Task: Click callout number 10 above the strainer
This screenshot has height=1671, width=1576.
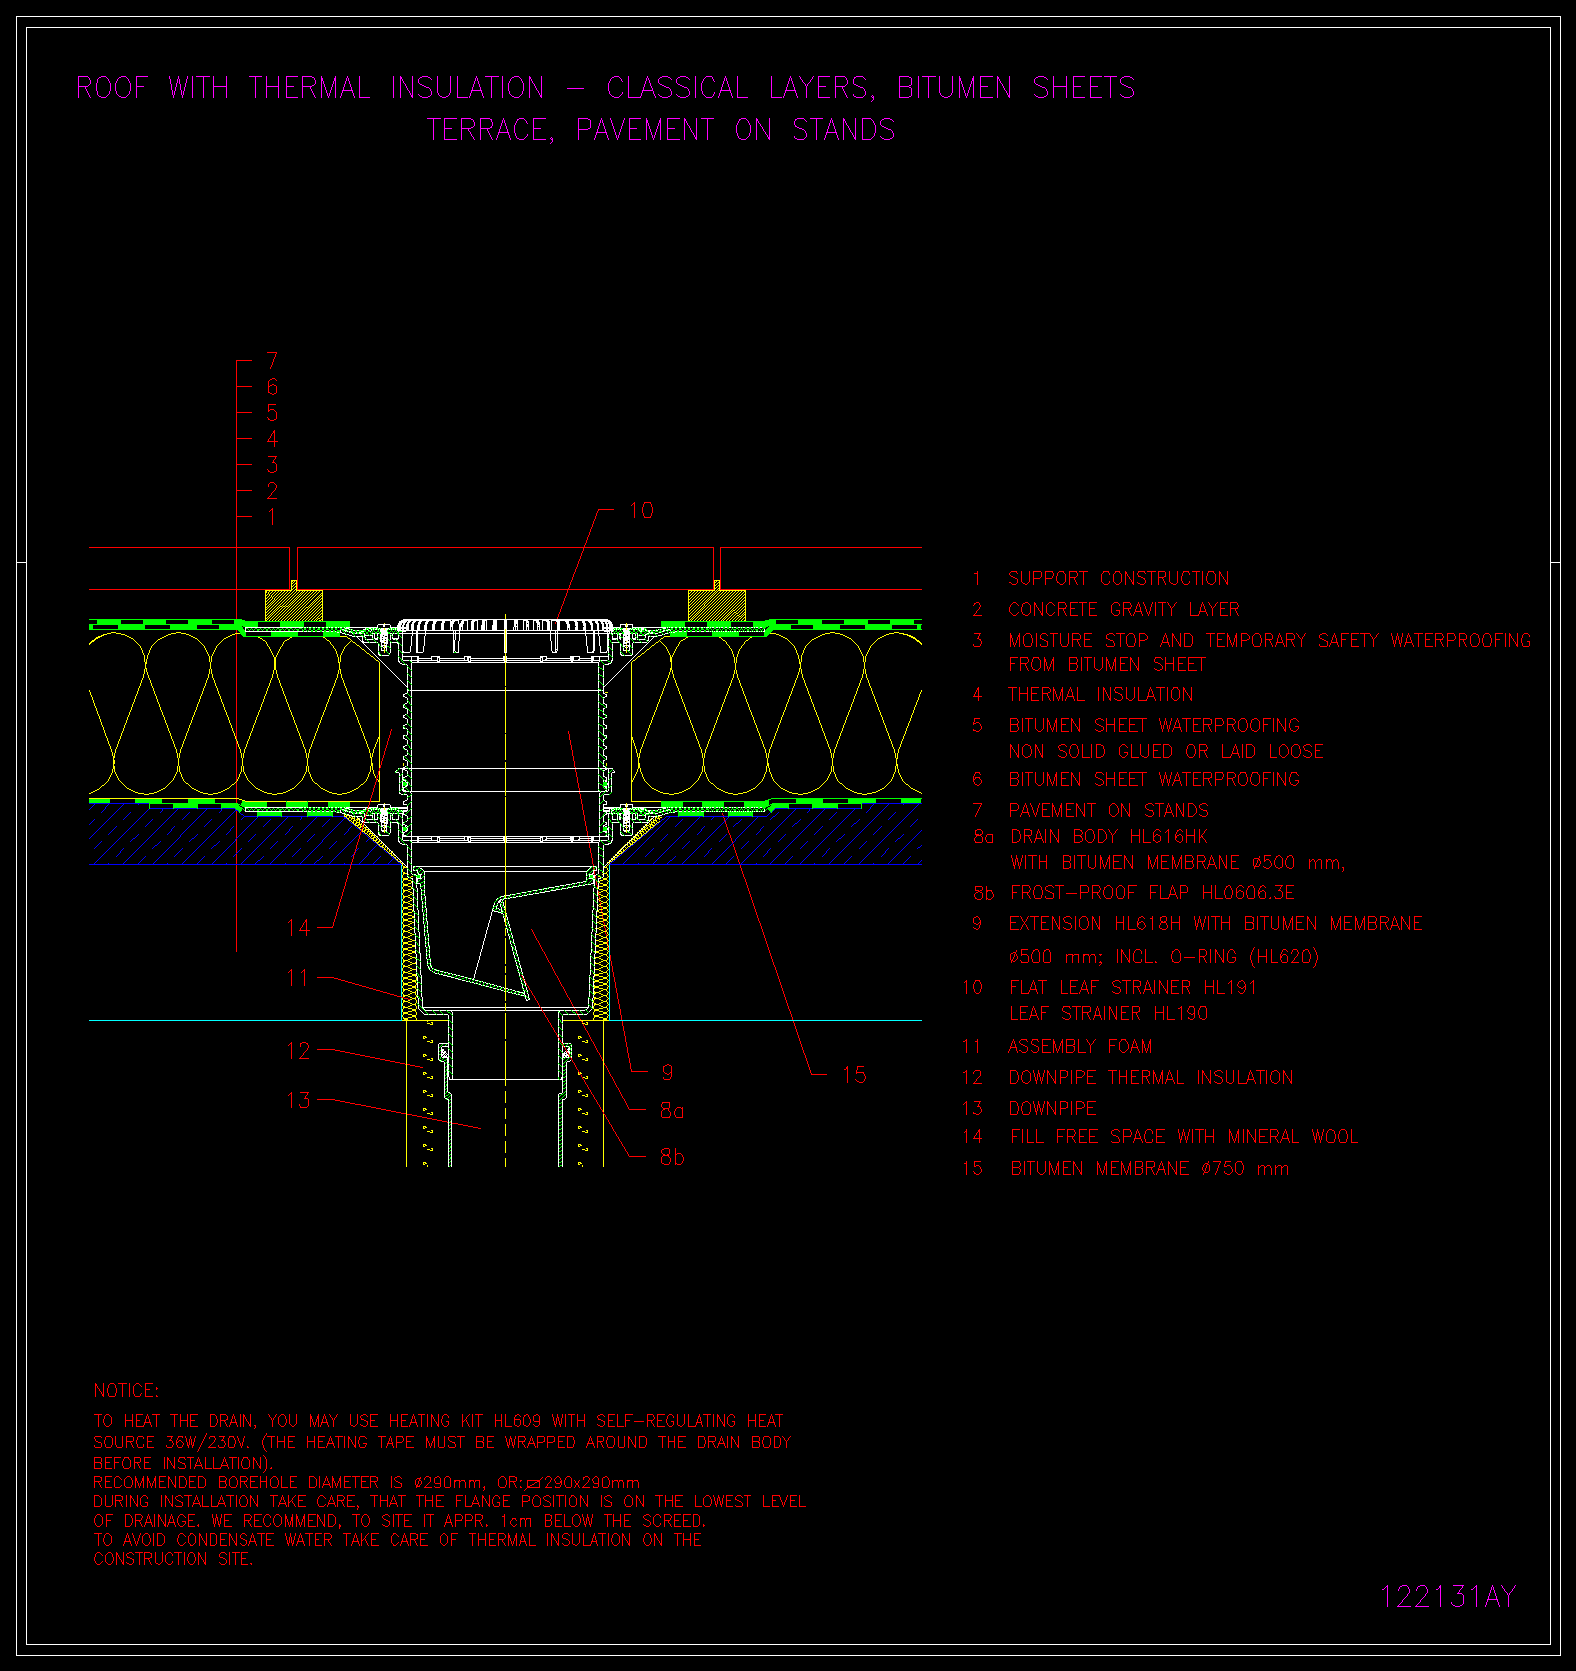Action: click(641, 511)
